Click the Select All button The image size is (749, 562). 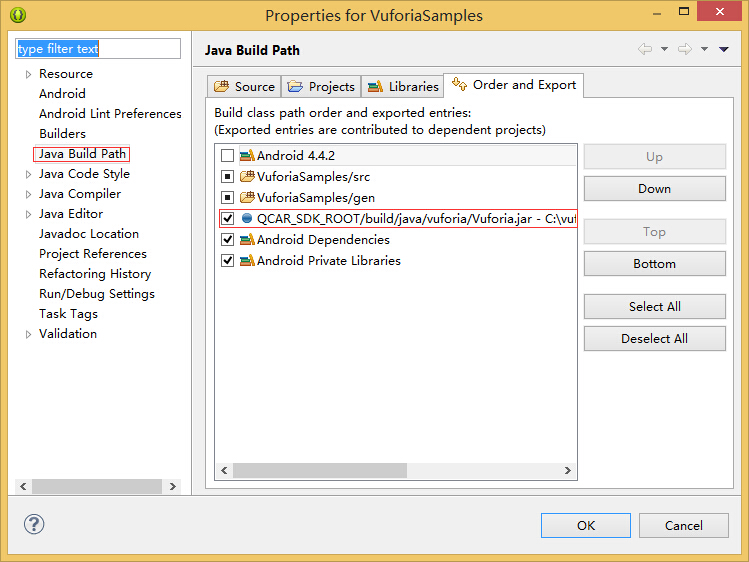654,307
